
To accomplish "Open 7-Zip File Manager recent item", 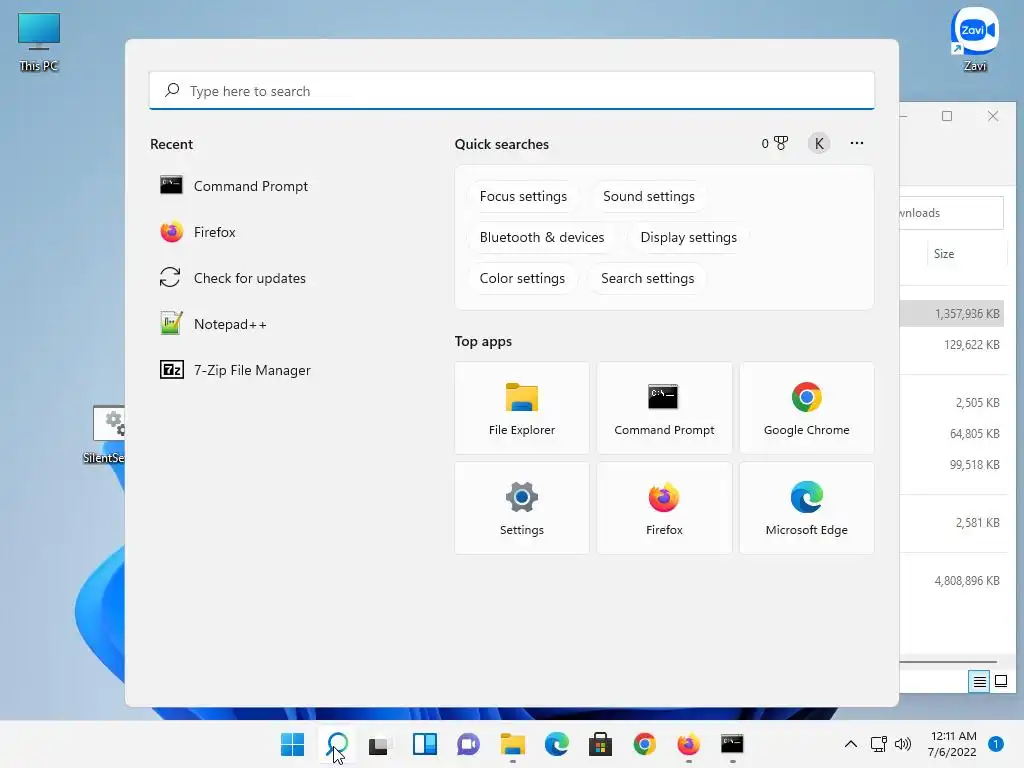I will tap(236, 370).
